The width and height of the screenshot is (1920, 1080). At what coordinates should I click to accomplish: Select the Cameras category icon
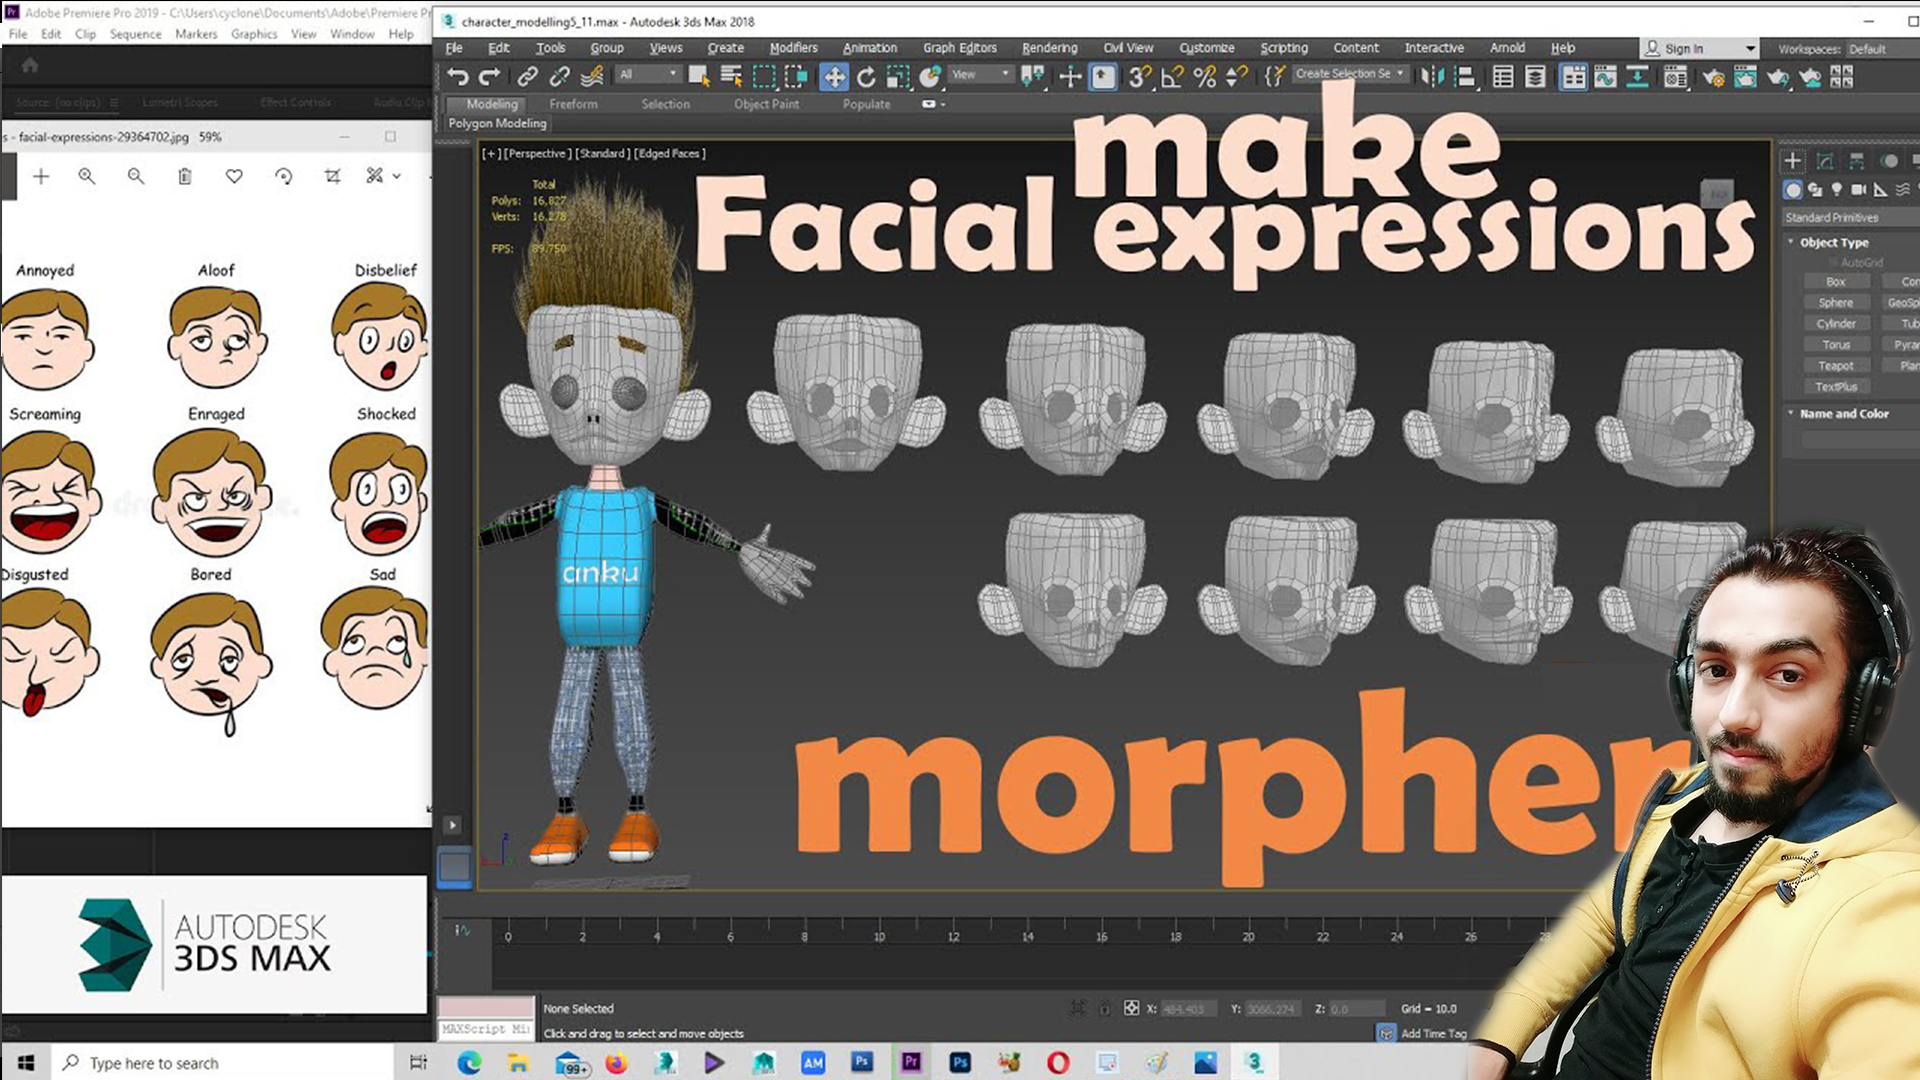[x=1858, y=190]
